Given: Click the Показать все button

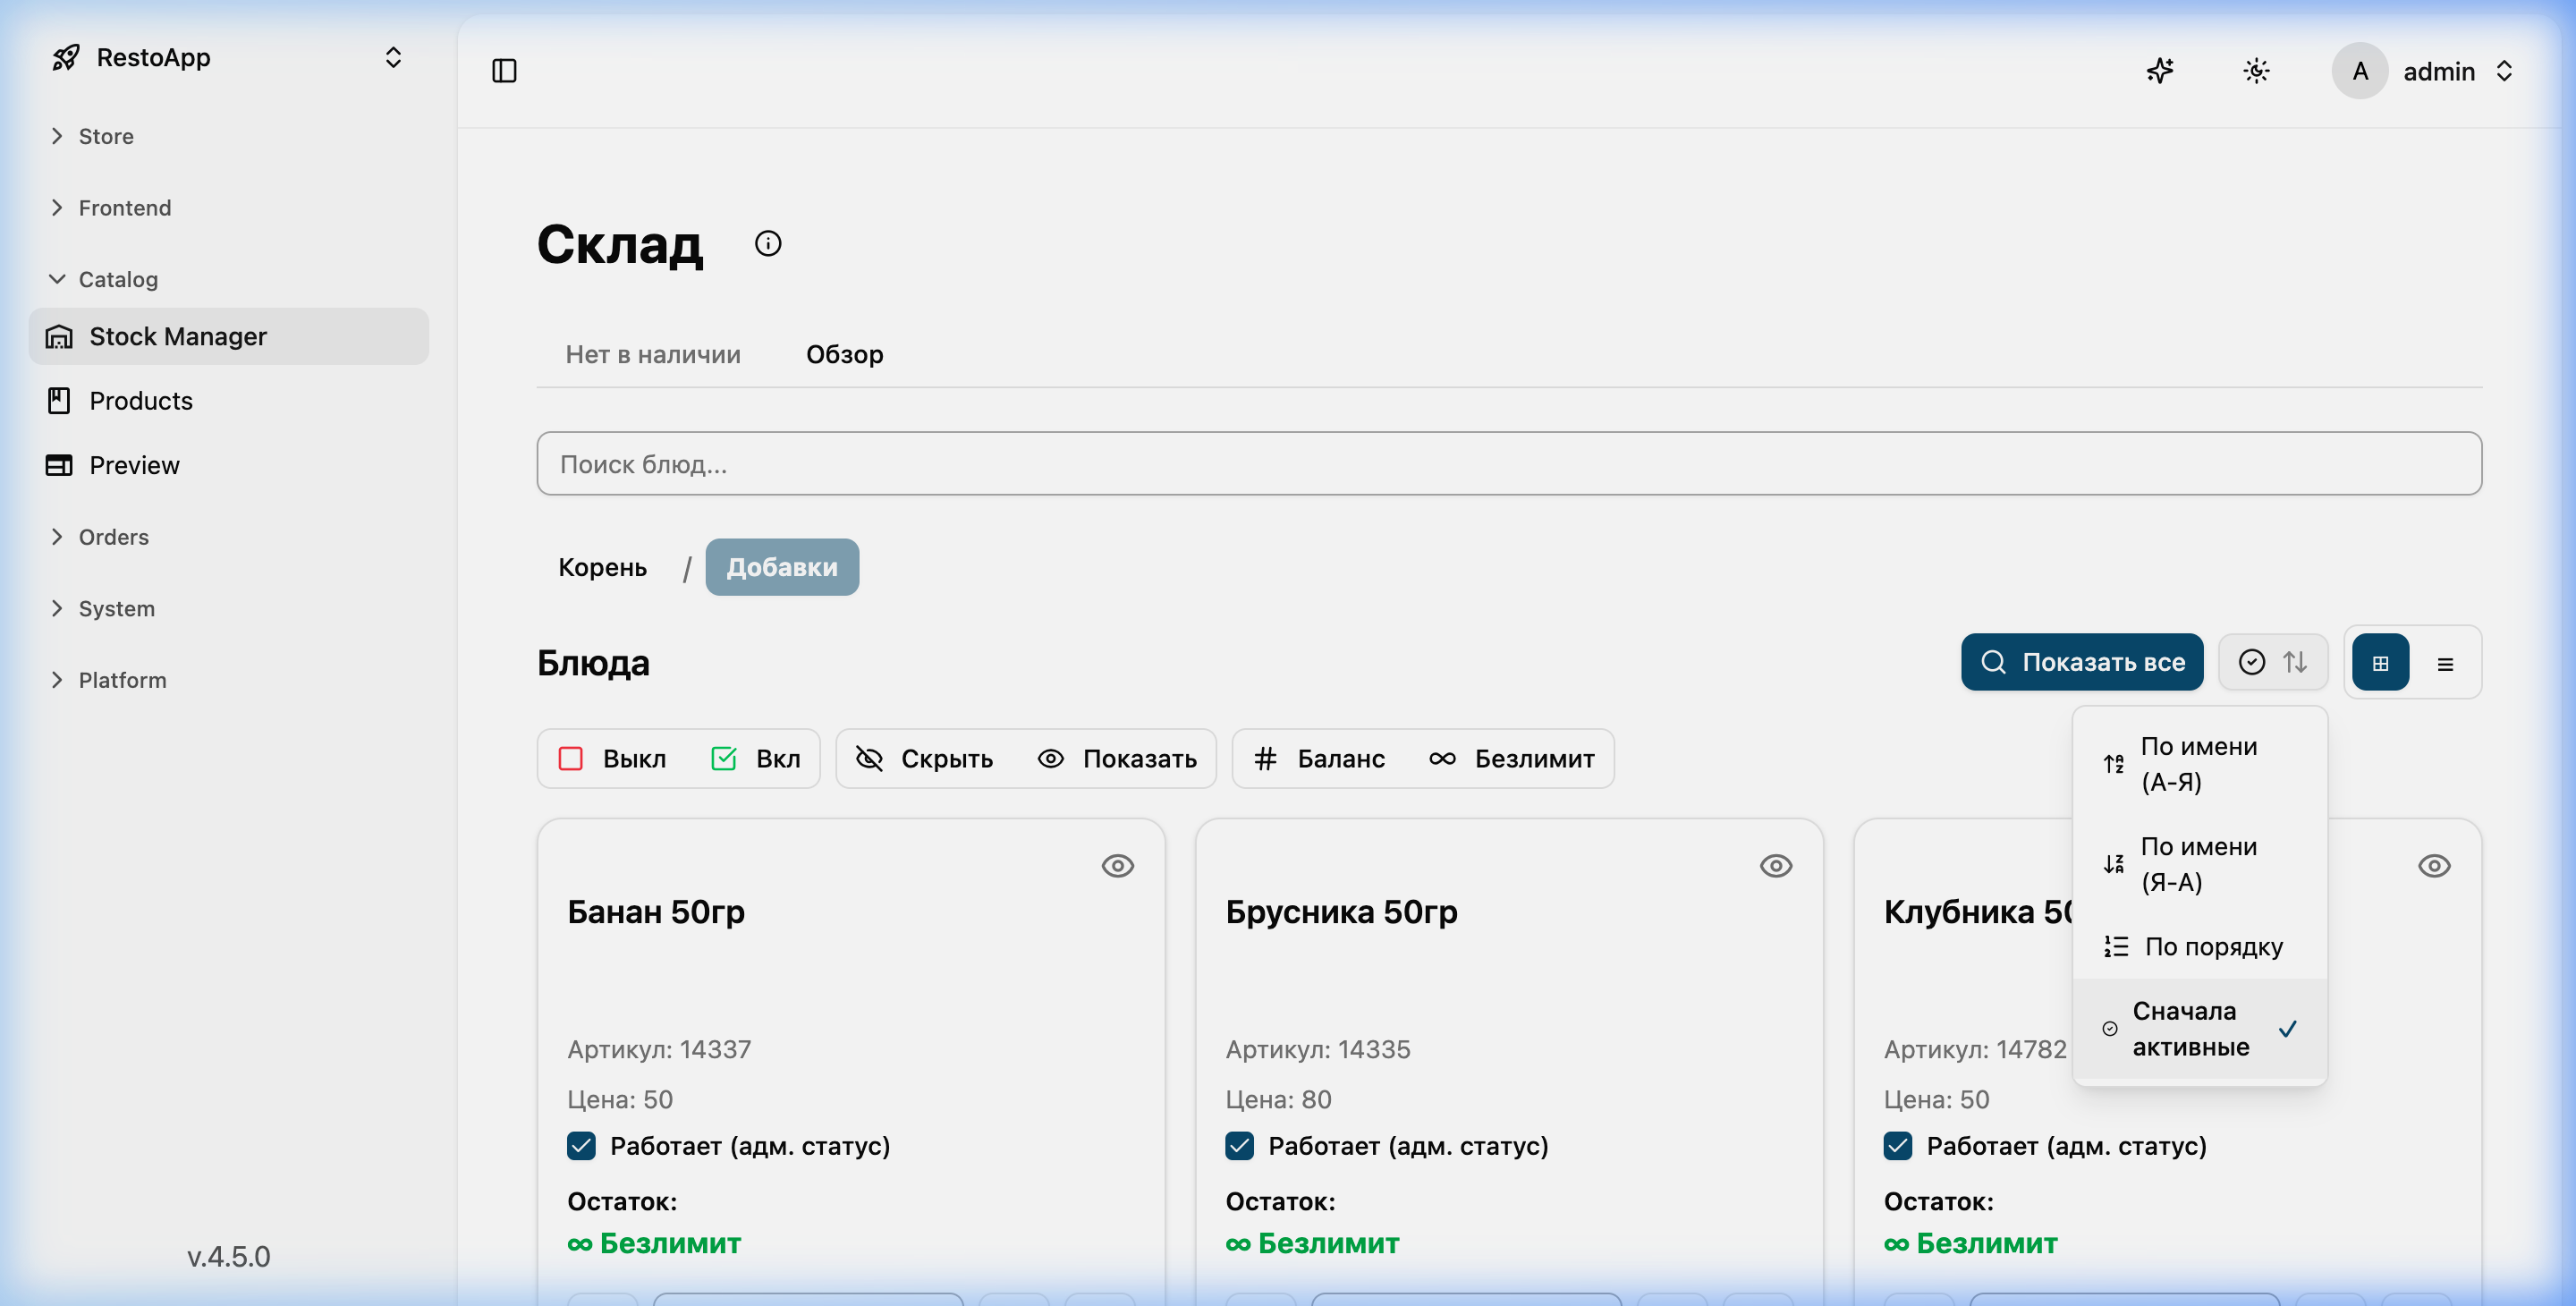Looking at the screenshot, I should [2081, 662].
